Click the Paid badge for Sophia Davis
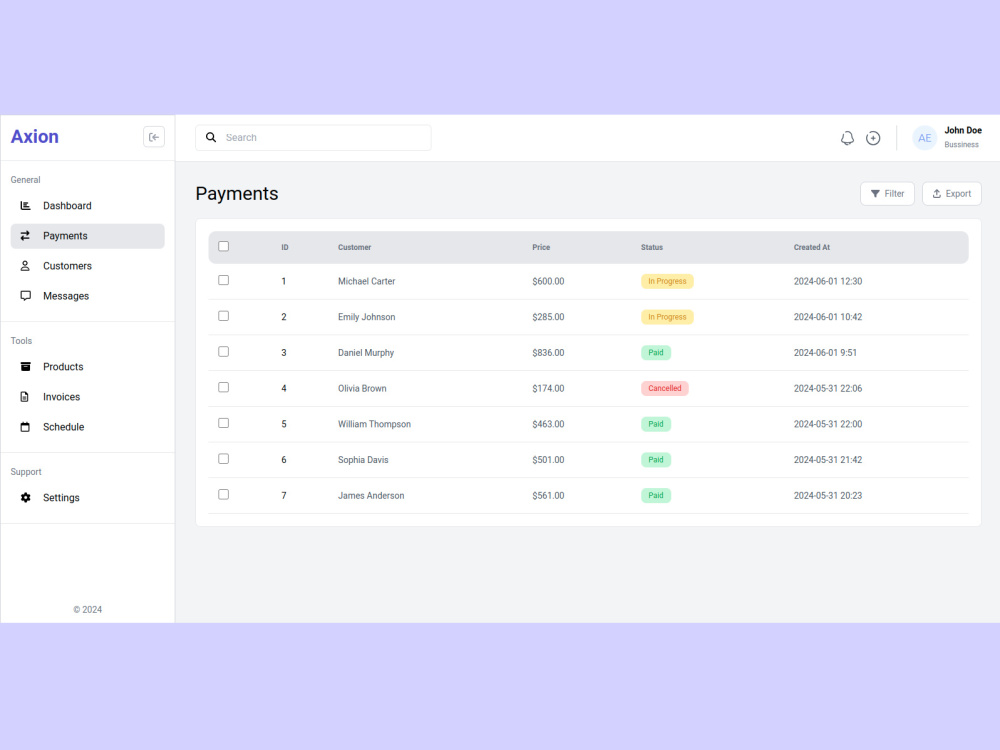The height and width of the screenshot is (750, 1000). (656, 460)
